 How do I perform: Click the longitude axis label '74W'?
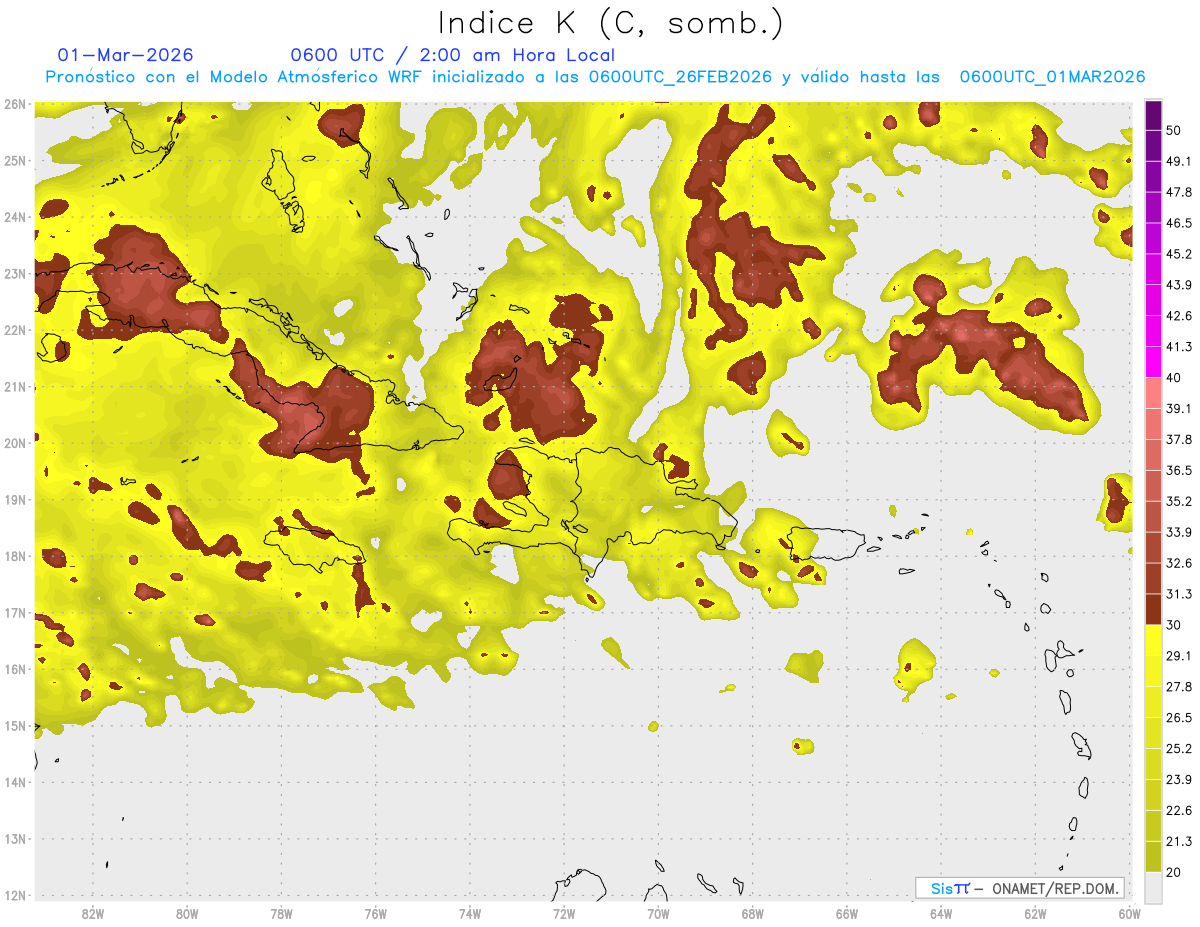(x=470, y=914)
